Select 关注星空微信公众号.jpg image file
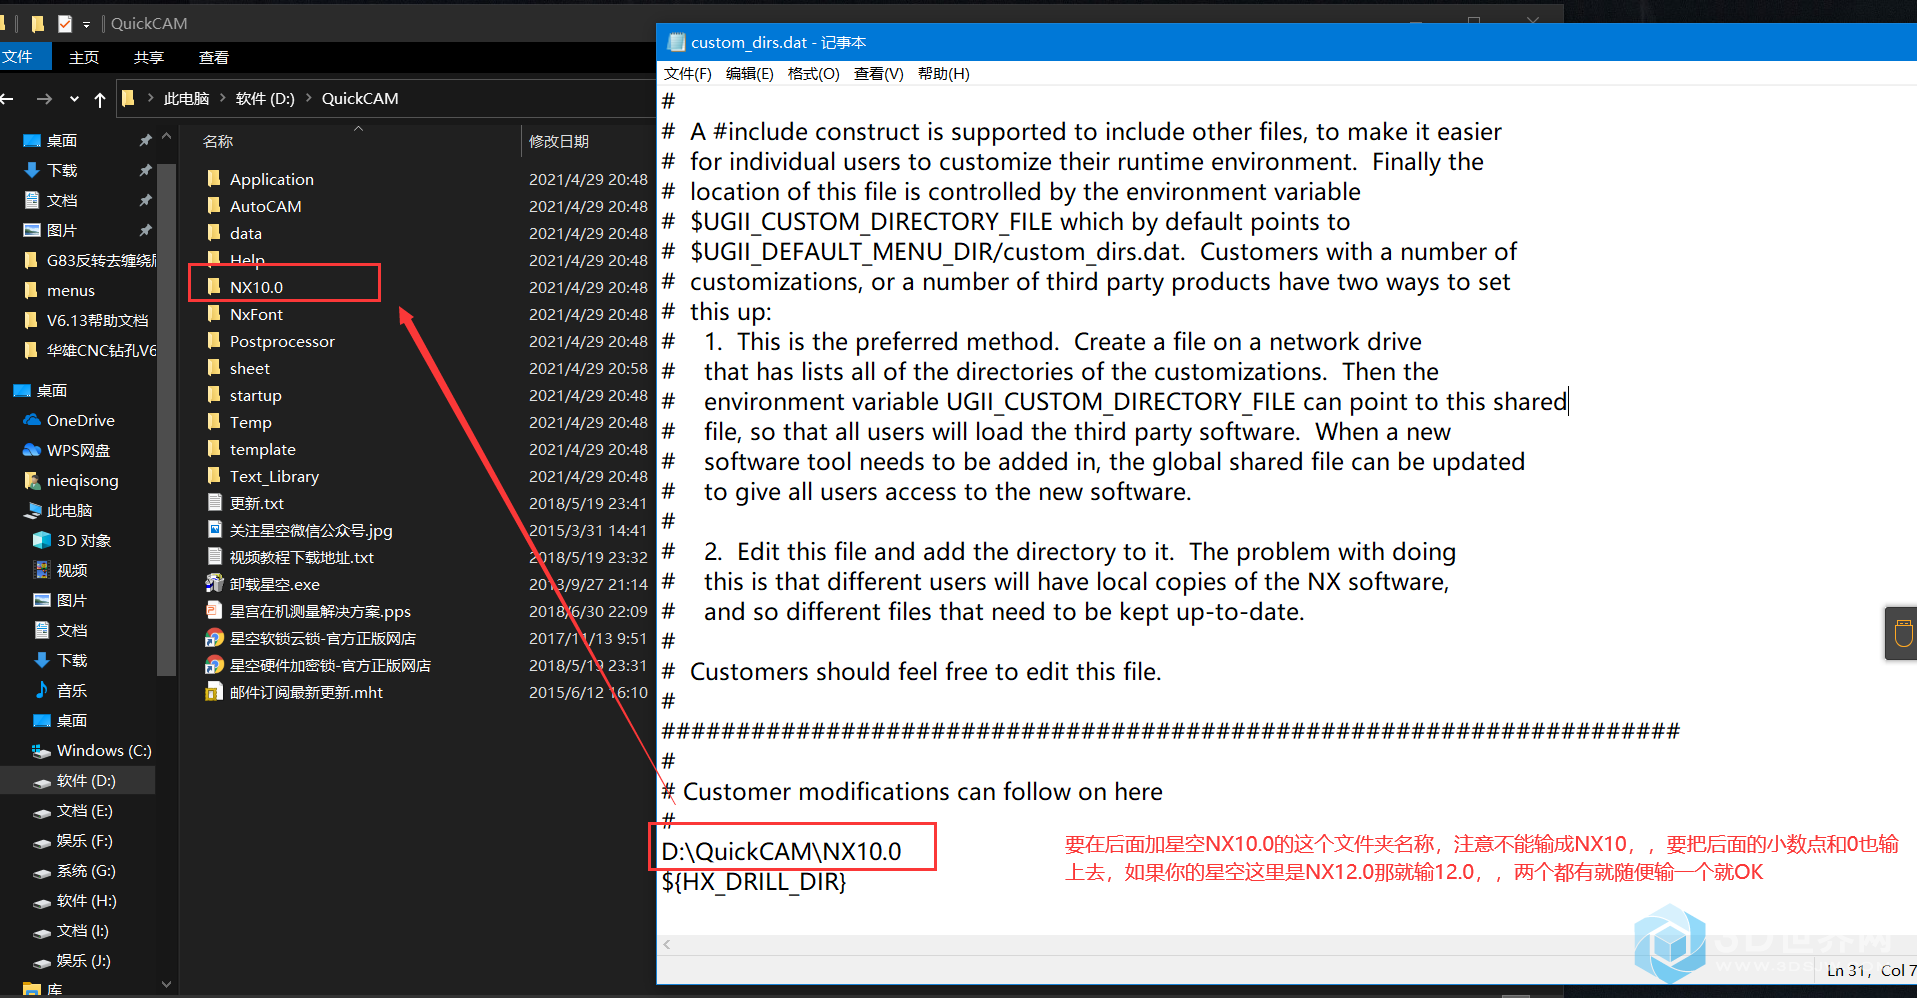Screen dimensions: 1917x998 [x=311, y=530]
